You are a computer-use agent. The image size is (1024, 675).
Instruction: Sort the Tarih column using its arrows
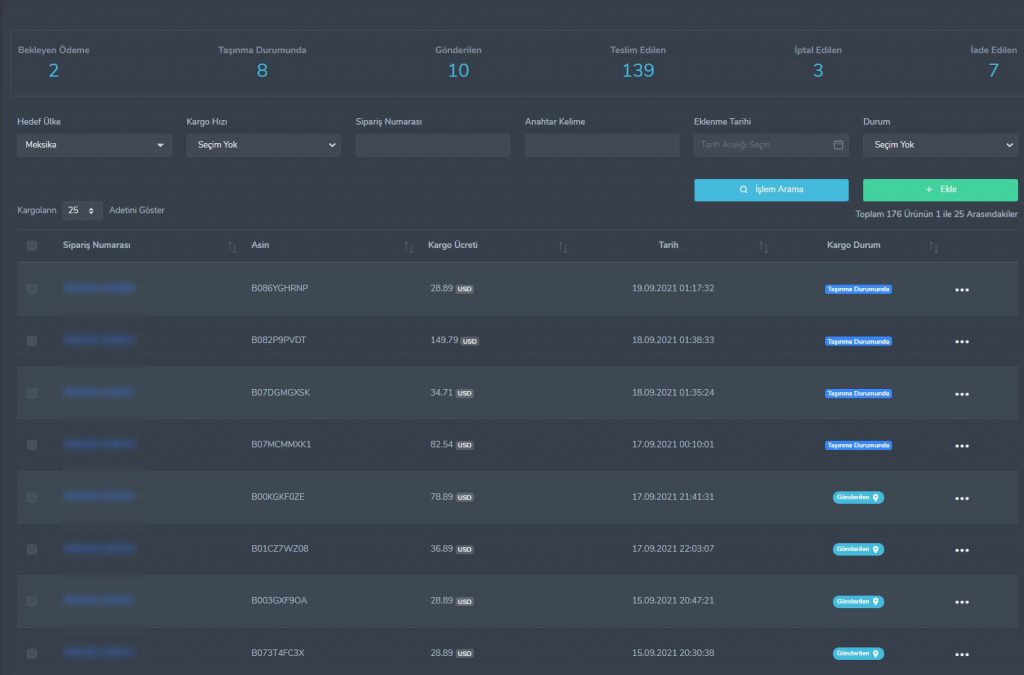(x=763, y=247)
